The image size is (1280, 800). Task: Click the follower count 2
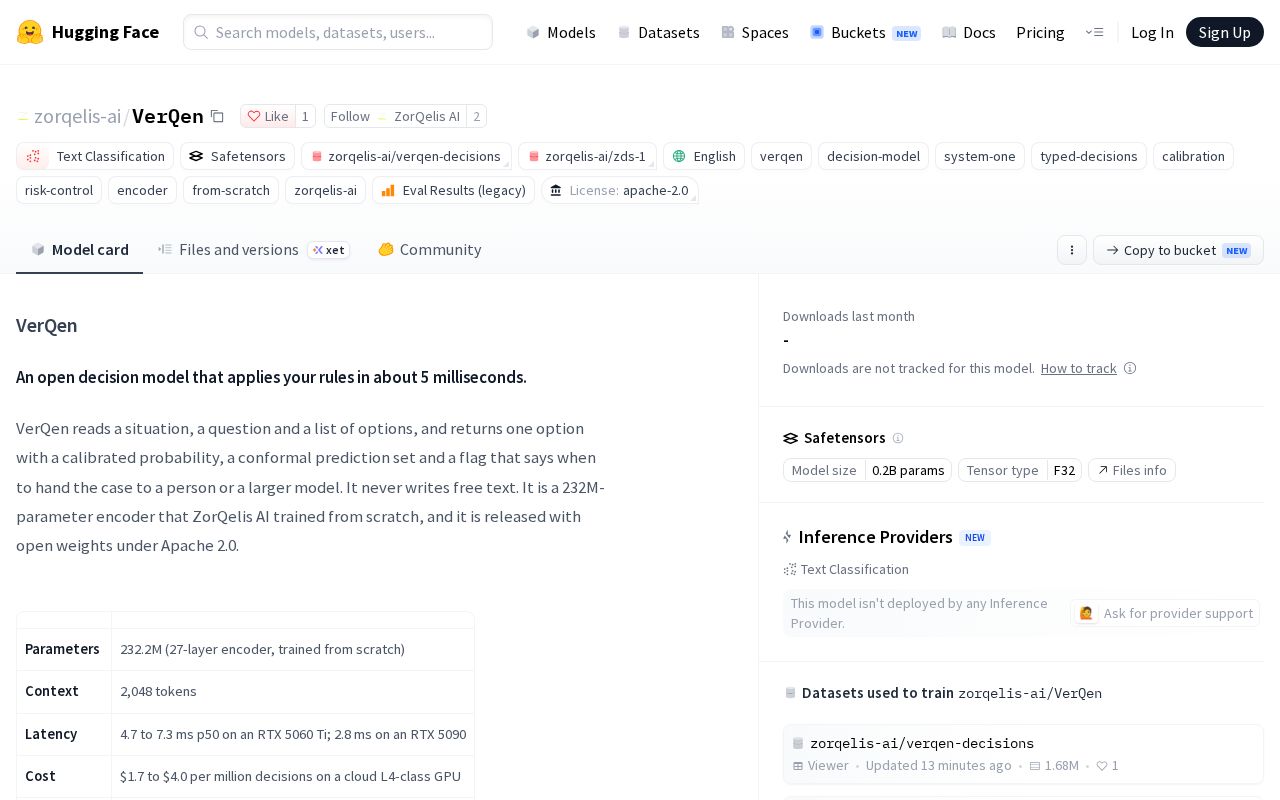coord(476,116)
